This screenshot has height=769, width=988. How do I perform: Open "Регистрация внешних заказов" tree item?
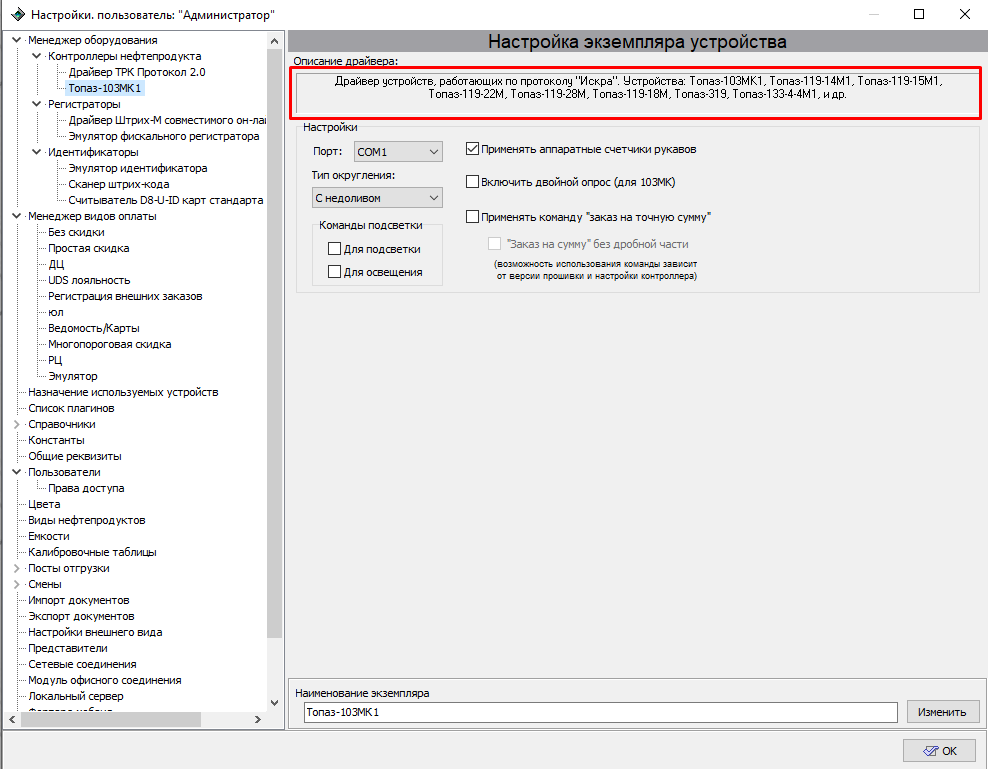pyautogui.click(x=125, y=296)
